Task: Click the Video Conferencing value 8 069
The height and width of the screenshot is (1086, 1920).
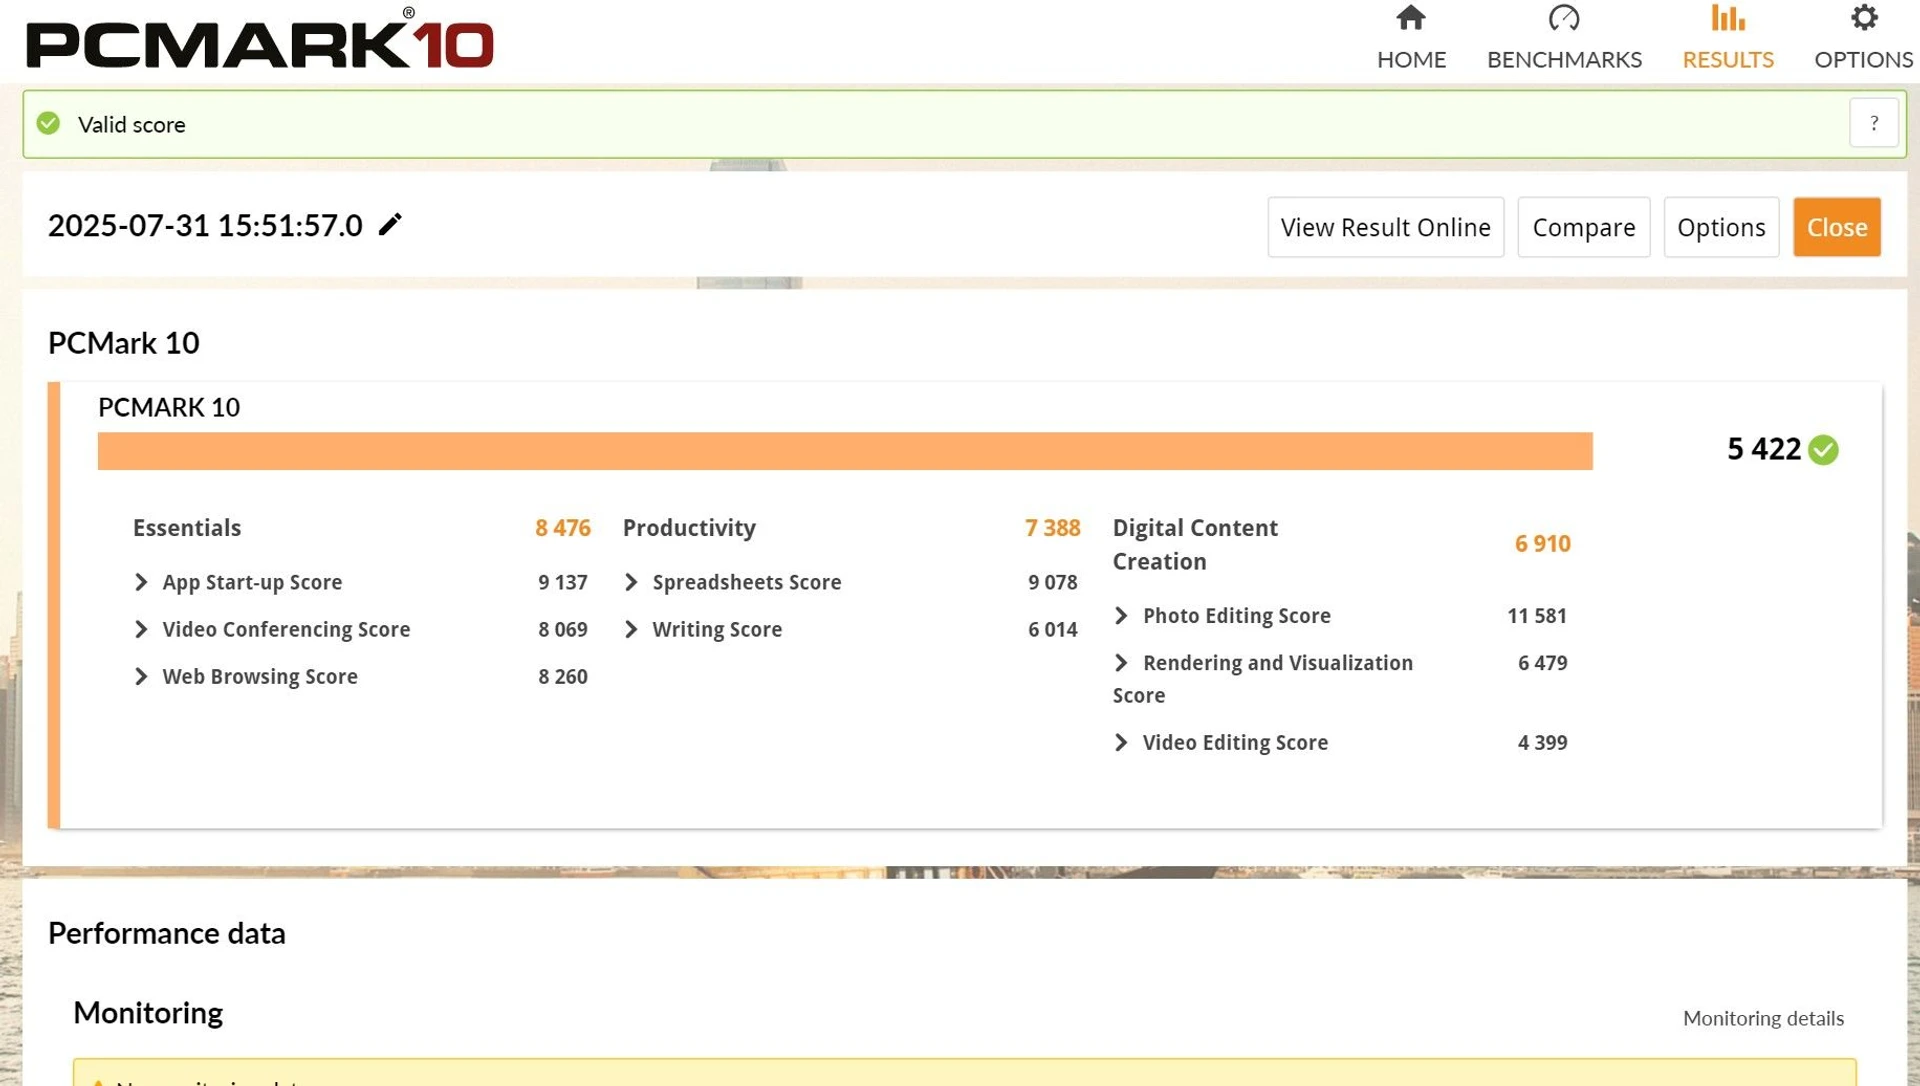Action: tap(562, 629)
